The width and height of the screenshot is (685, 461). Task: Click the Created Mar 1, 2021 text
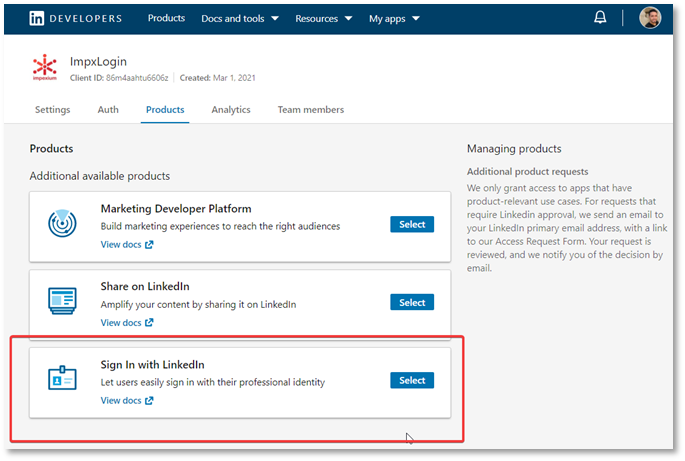pos(218,78)
